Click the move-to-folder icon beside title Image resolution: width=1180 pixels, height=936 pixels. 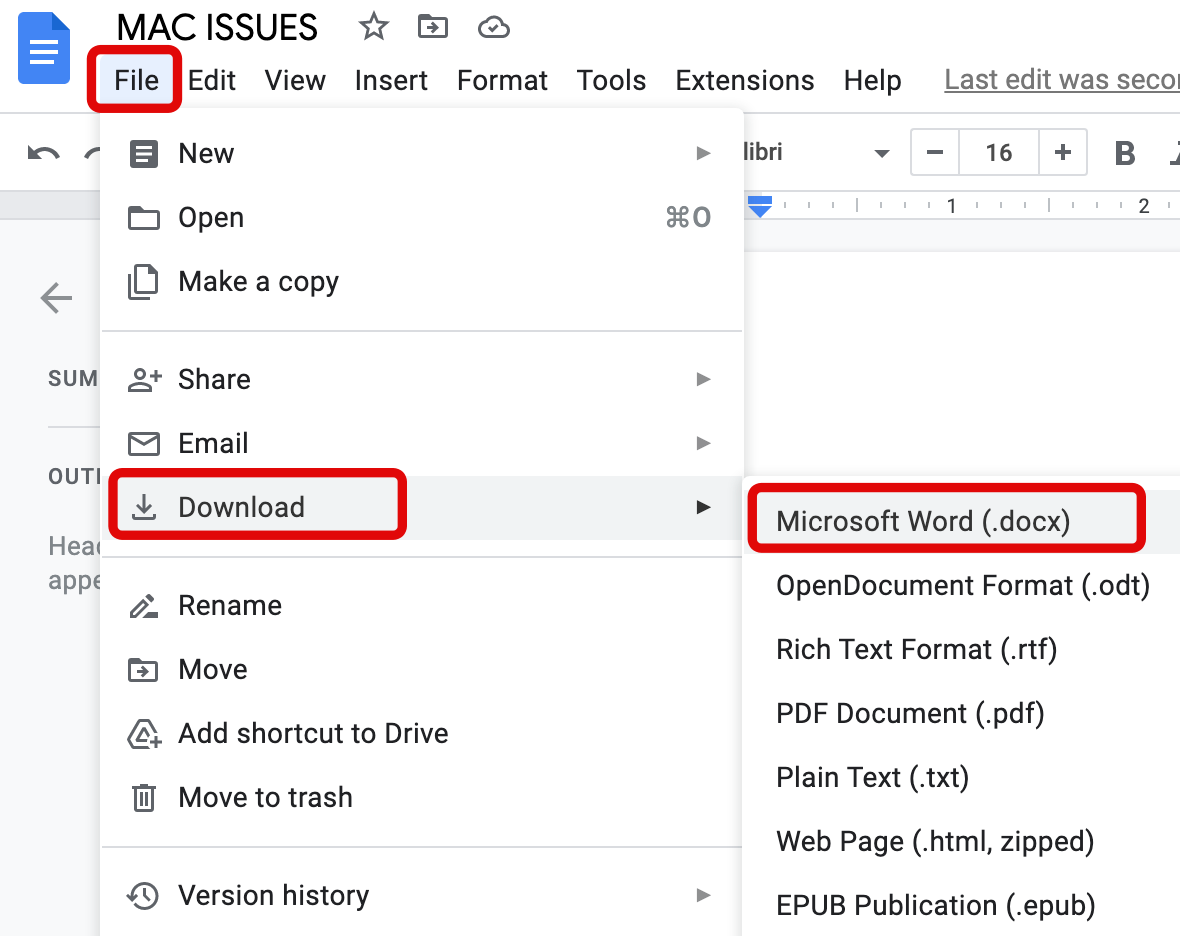432,27
